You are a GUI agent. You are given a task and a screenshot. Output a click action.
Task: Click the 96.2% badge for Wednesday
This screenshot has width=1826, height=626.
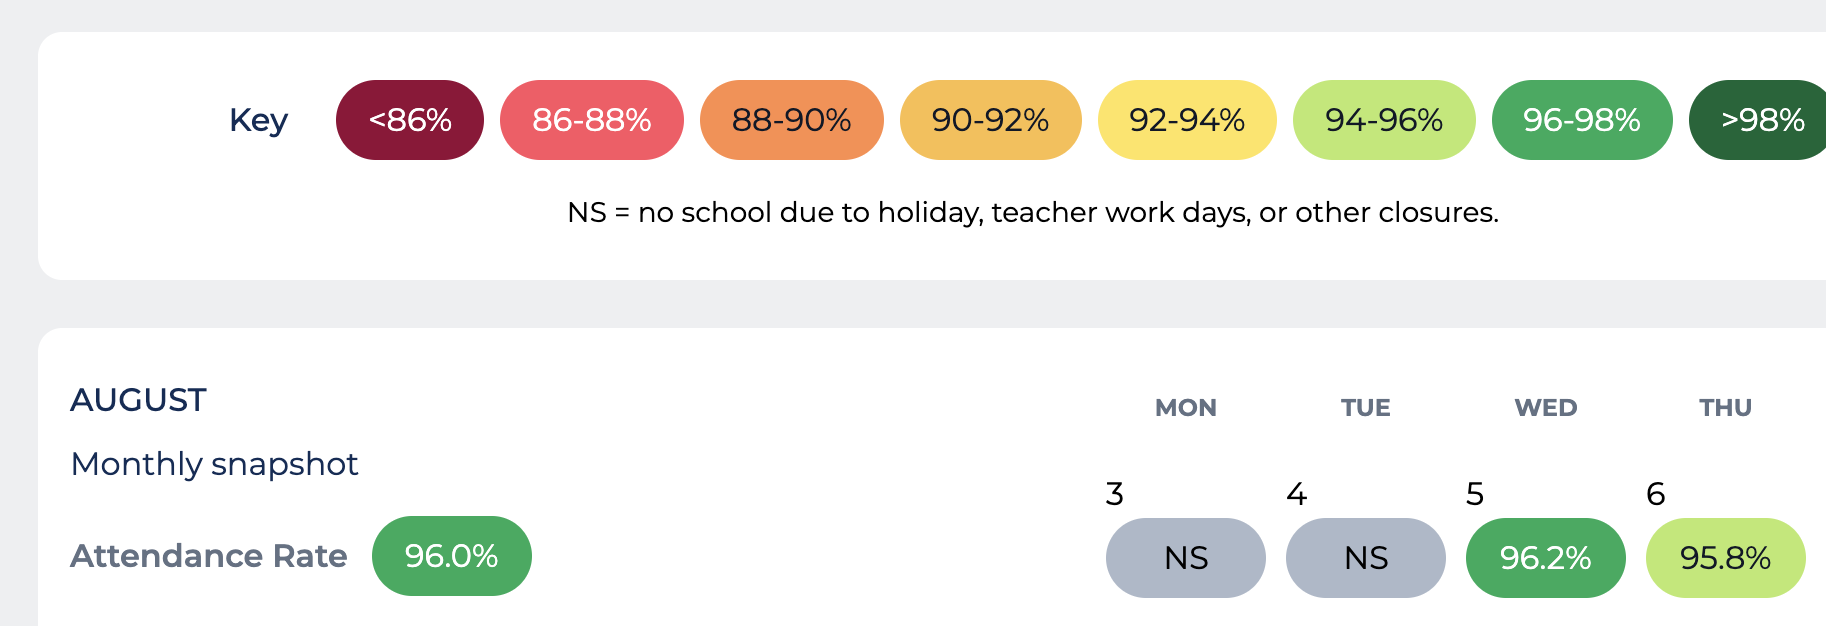(1546, 558)
